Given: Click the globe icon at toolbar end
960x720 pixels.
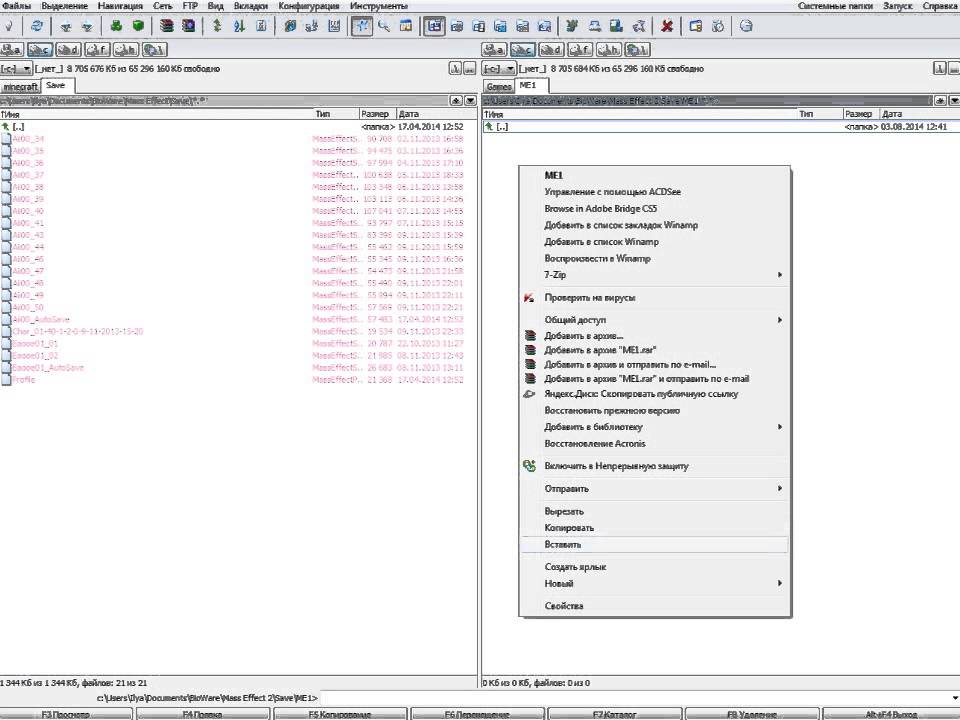Looking at the screenshot, I should (x=746, y=26).
